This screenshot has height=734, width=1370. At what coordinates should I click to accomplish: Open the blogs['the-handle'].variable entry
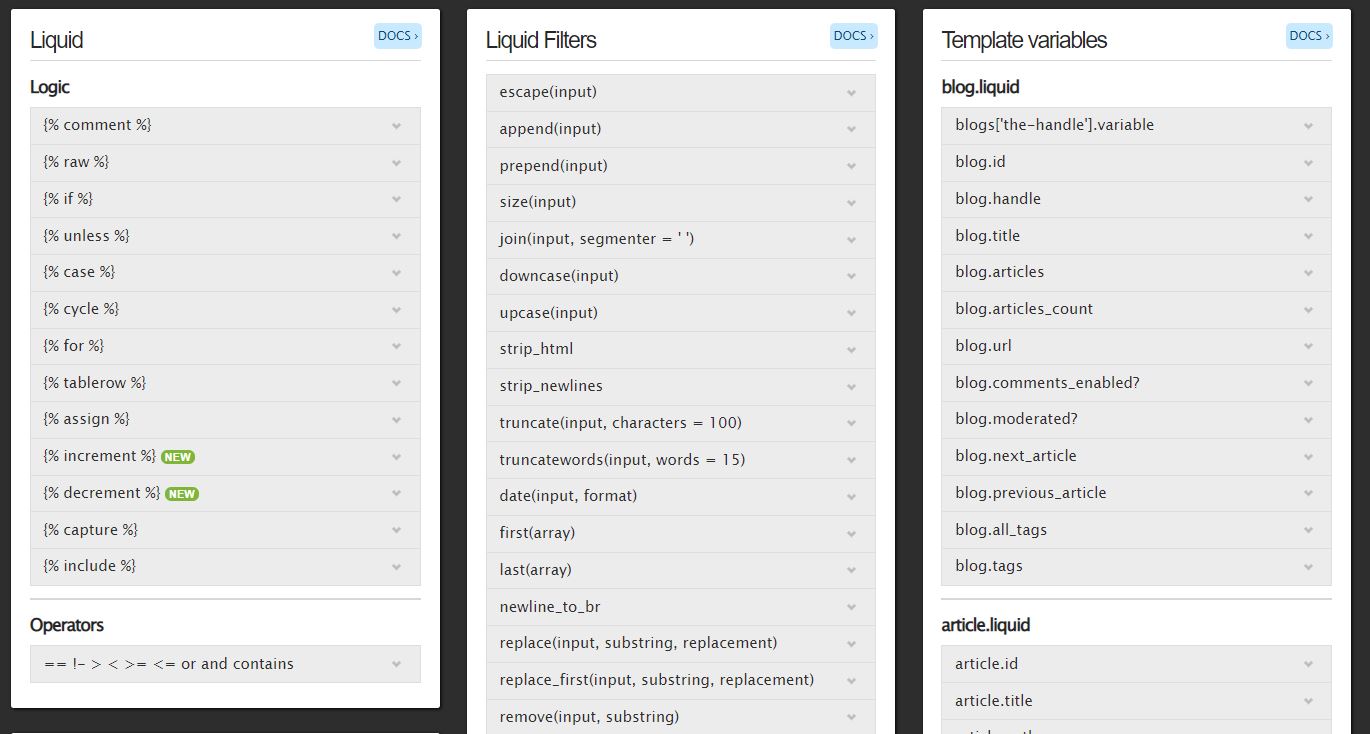[1136, 126]
